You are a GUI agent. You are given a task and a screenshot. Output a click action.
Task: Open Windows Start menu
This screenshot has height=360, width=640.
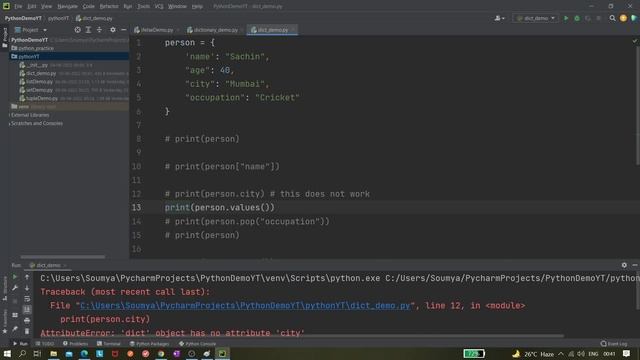coord(7,353)
